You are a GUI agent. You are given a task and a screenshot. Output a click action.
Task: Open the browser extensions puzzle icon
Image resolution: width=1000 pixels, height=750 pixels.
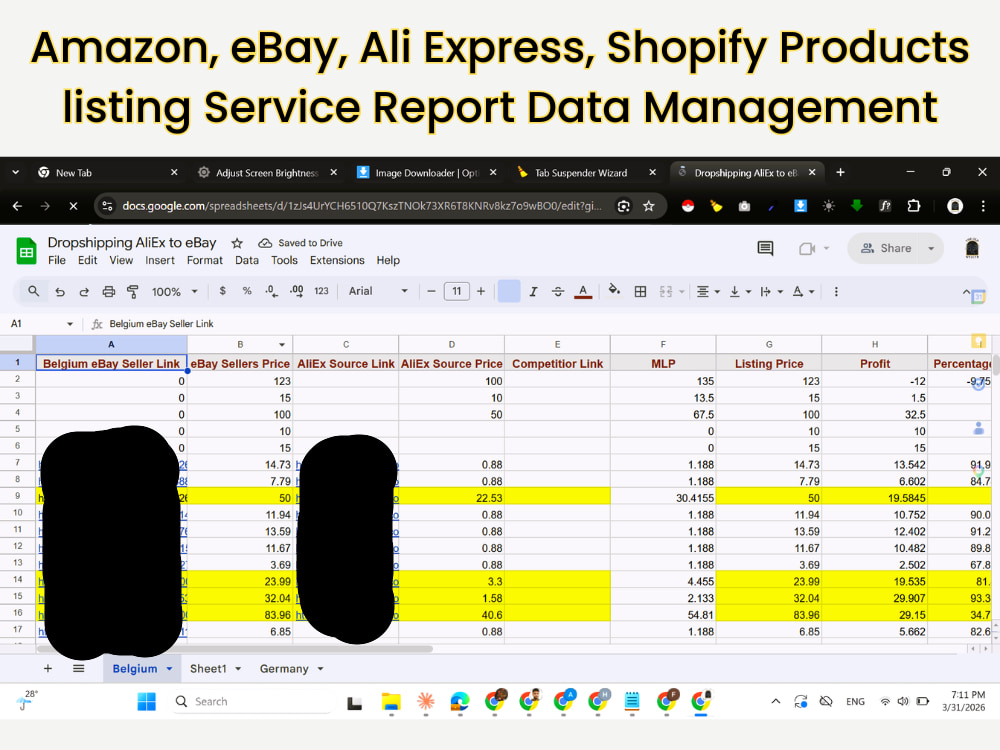pos(913,206)
